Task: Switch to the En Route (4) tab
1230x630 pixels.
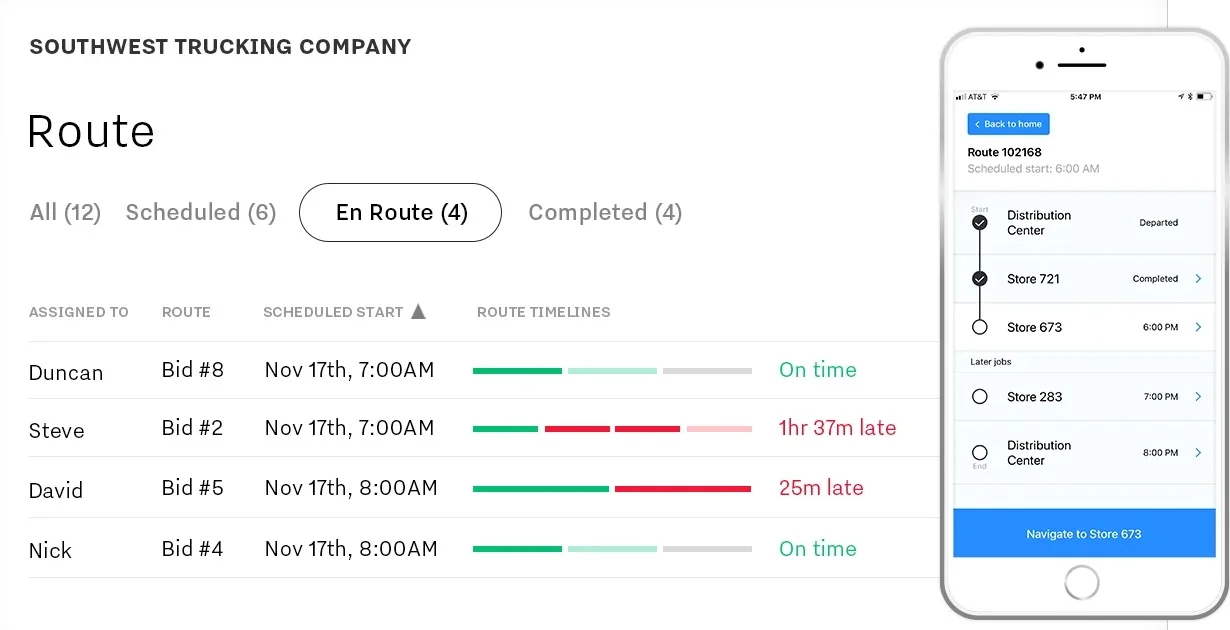Action: (400, 212)
